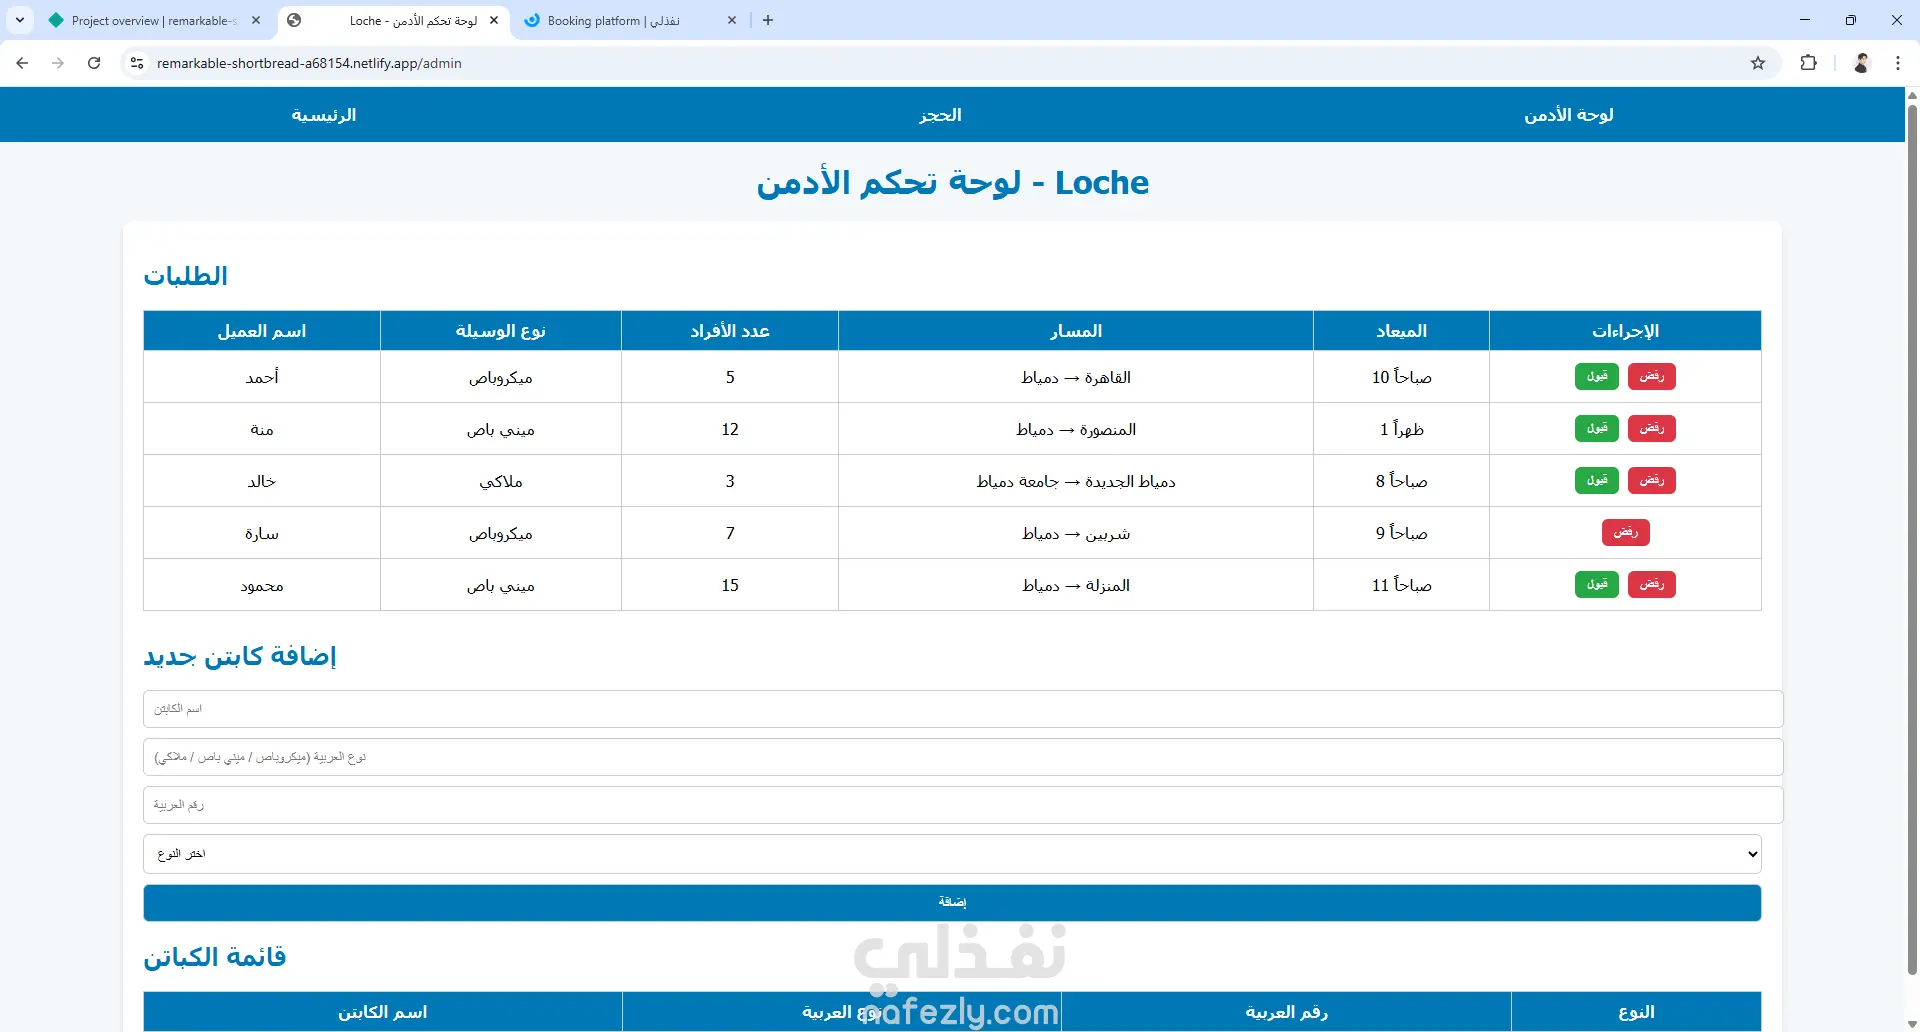This screenshot has width=1920, height=1032.
Task: Click the المنصورة → دمياط route cell
Action: point(1076,429)
